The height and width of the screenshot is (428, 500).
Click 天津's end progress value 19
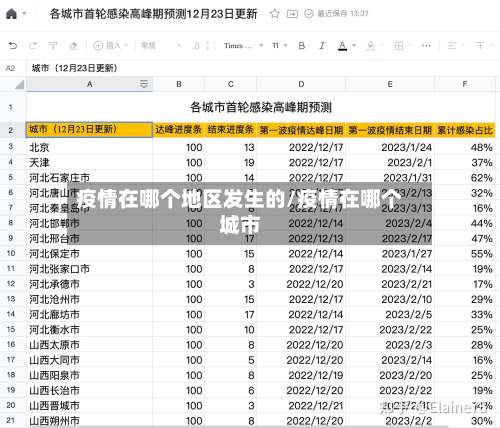(x=231, y=163)
